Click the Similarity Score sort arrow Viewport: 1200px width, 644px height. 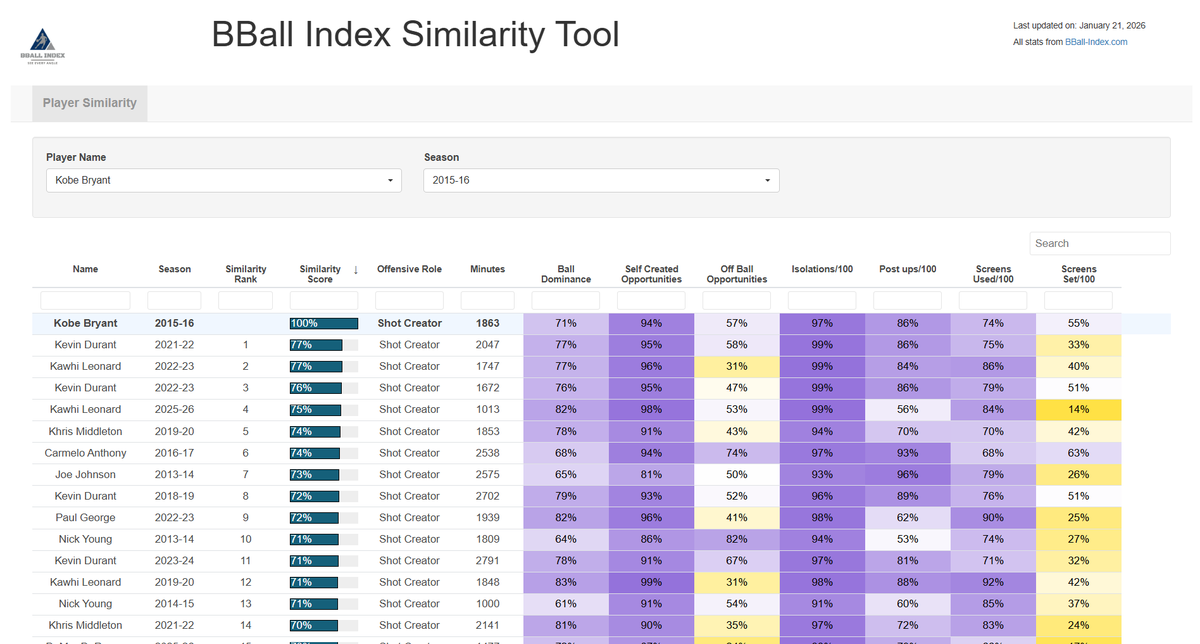tap(356, 269)
